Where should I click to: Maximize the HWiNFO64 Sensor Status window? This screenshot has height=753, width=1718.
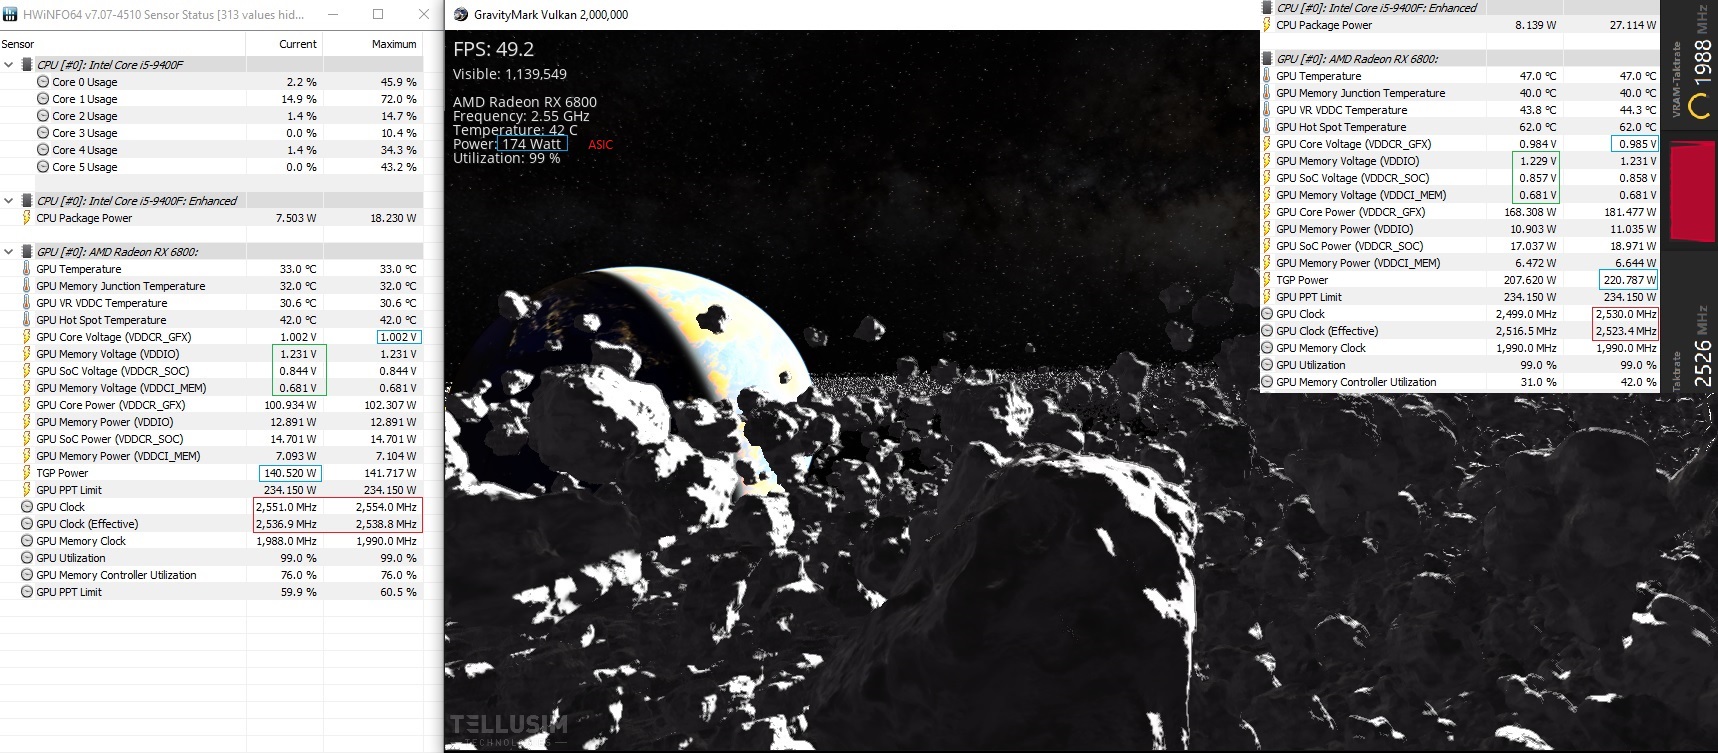pyautogui.click(x=378, y=14)
